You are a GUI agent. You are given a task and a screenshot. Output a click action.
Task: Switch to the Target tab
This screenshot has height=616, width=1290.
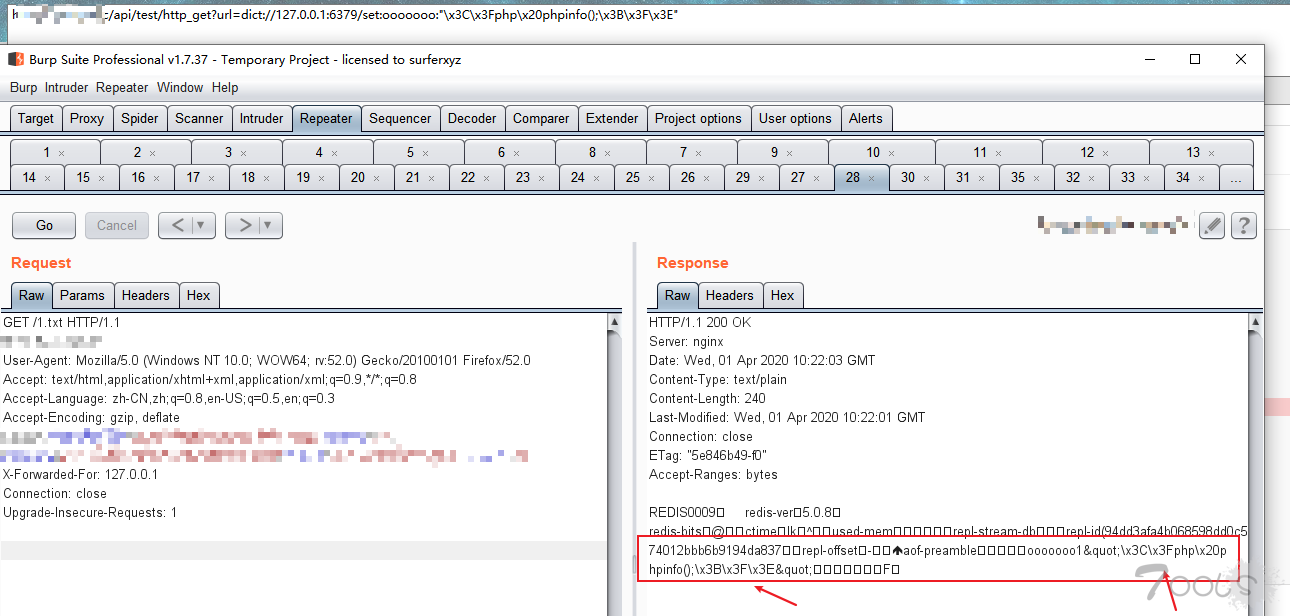pyautogui.click(x=36, y=118)
